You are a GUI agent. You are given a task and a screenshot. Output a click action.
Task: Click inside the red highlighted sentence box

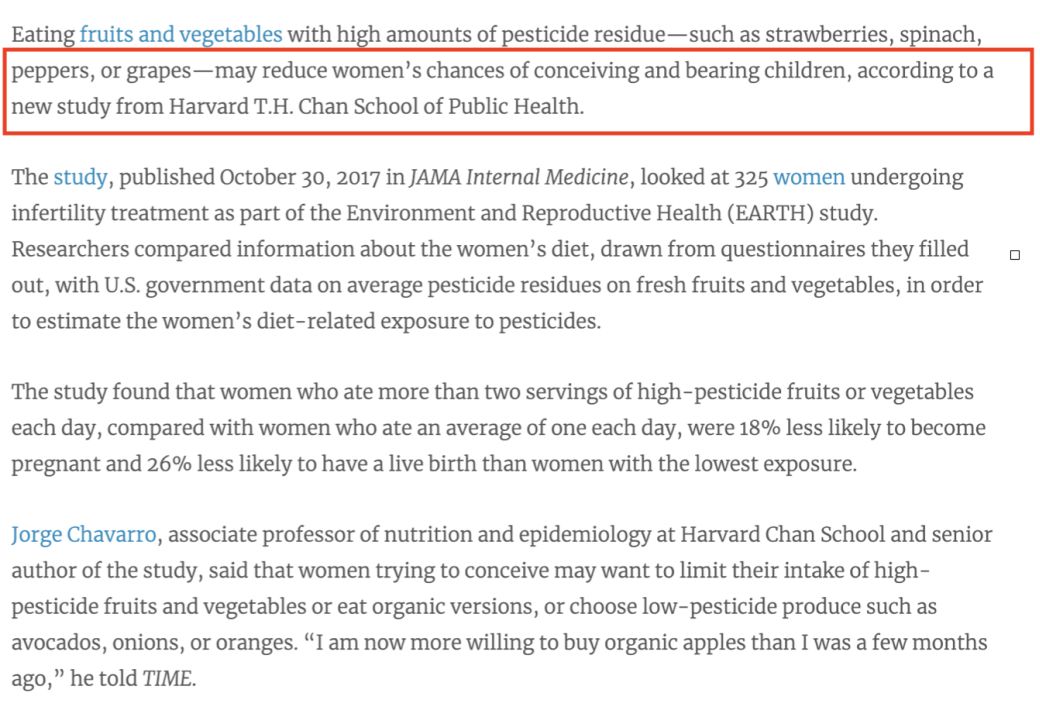[x=500, y=89]
